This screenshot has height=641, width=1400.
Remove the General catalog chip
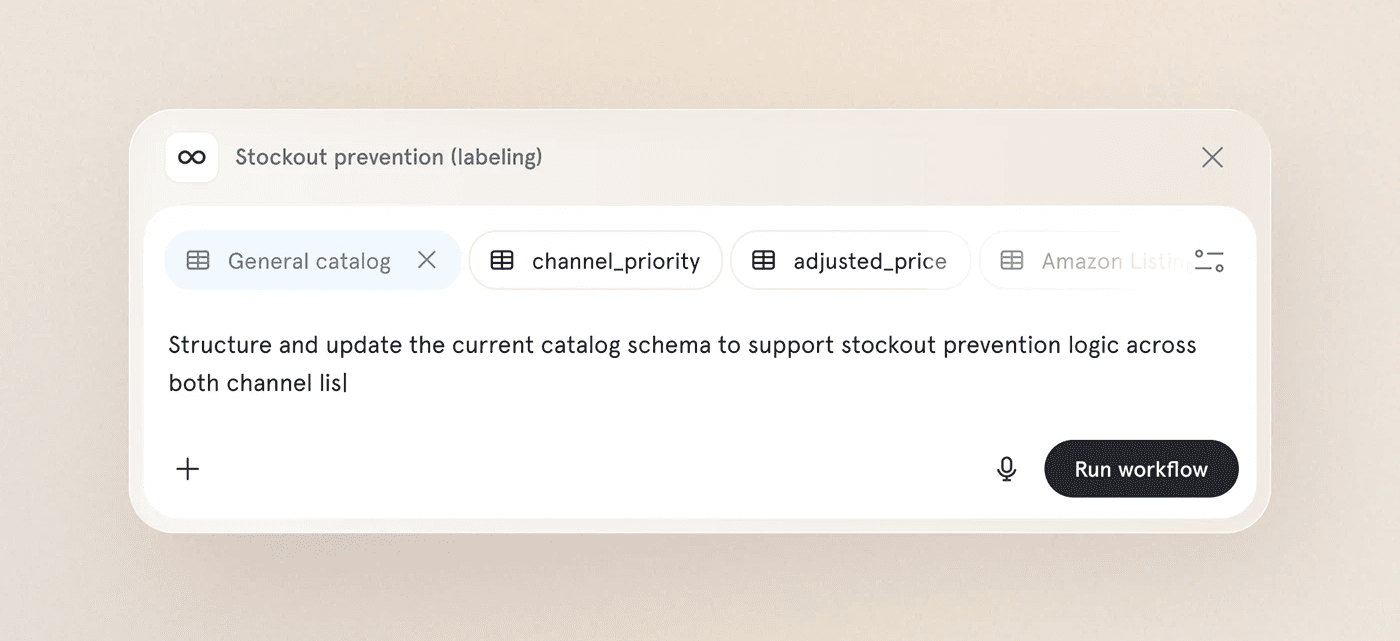427,260
